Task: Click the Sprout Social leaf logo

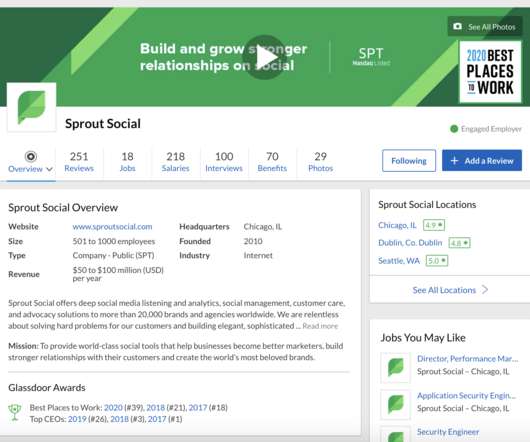Action: tap(31, 107)
